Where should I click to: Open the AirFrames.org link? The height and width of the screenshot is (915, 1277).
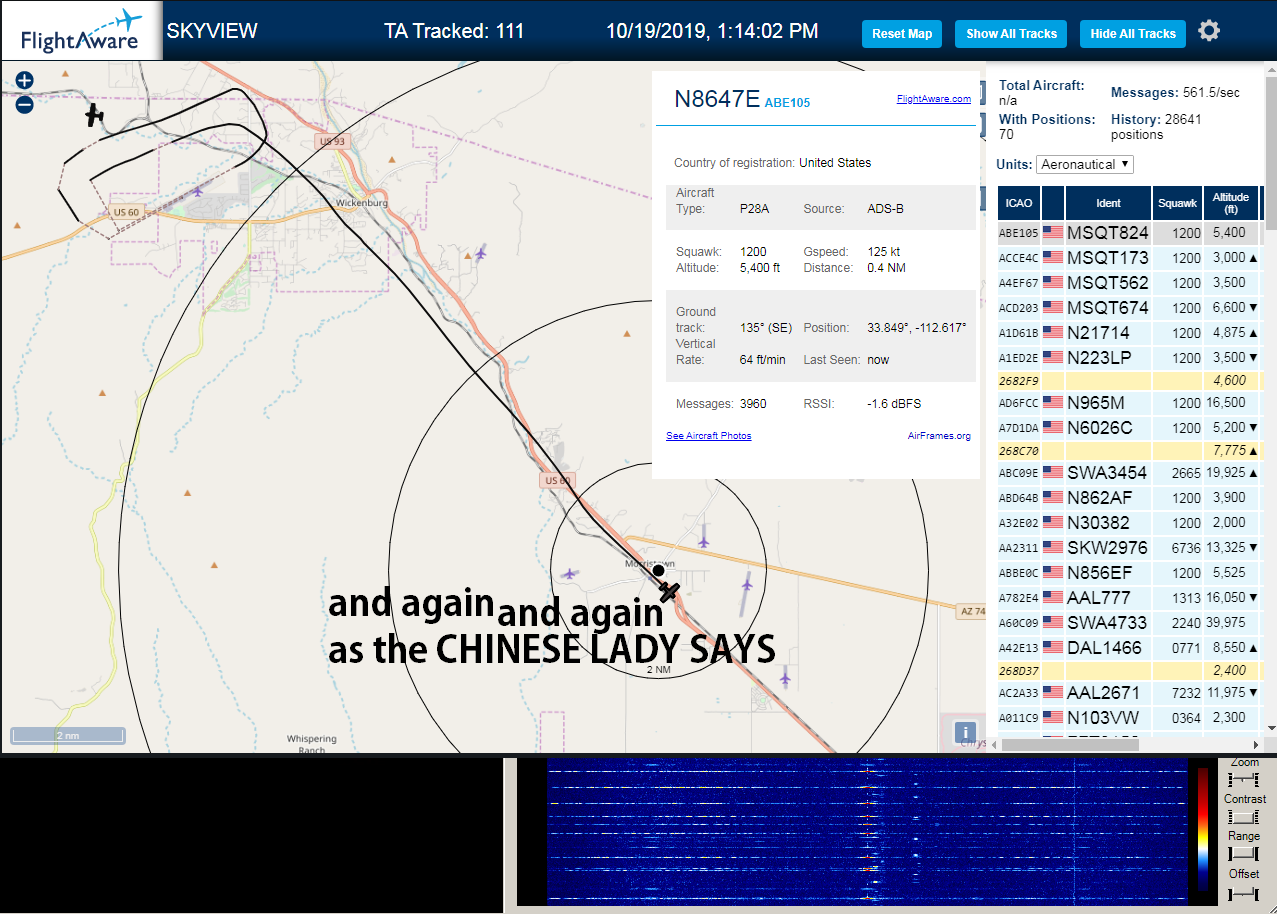tap(939, 436)
